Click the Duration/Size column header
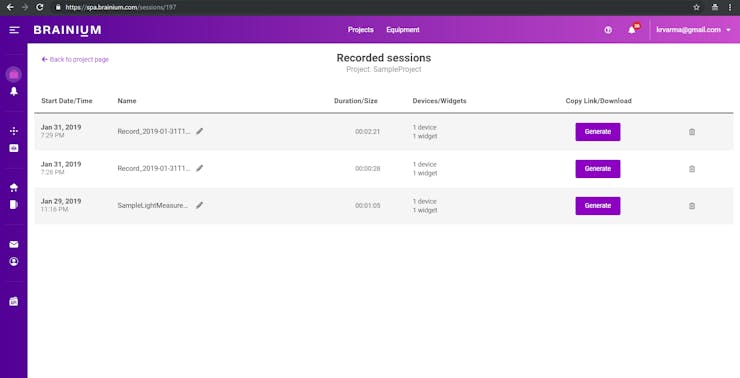Screen dimensions: 740x378 [x=356, y=101]
